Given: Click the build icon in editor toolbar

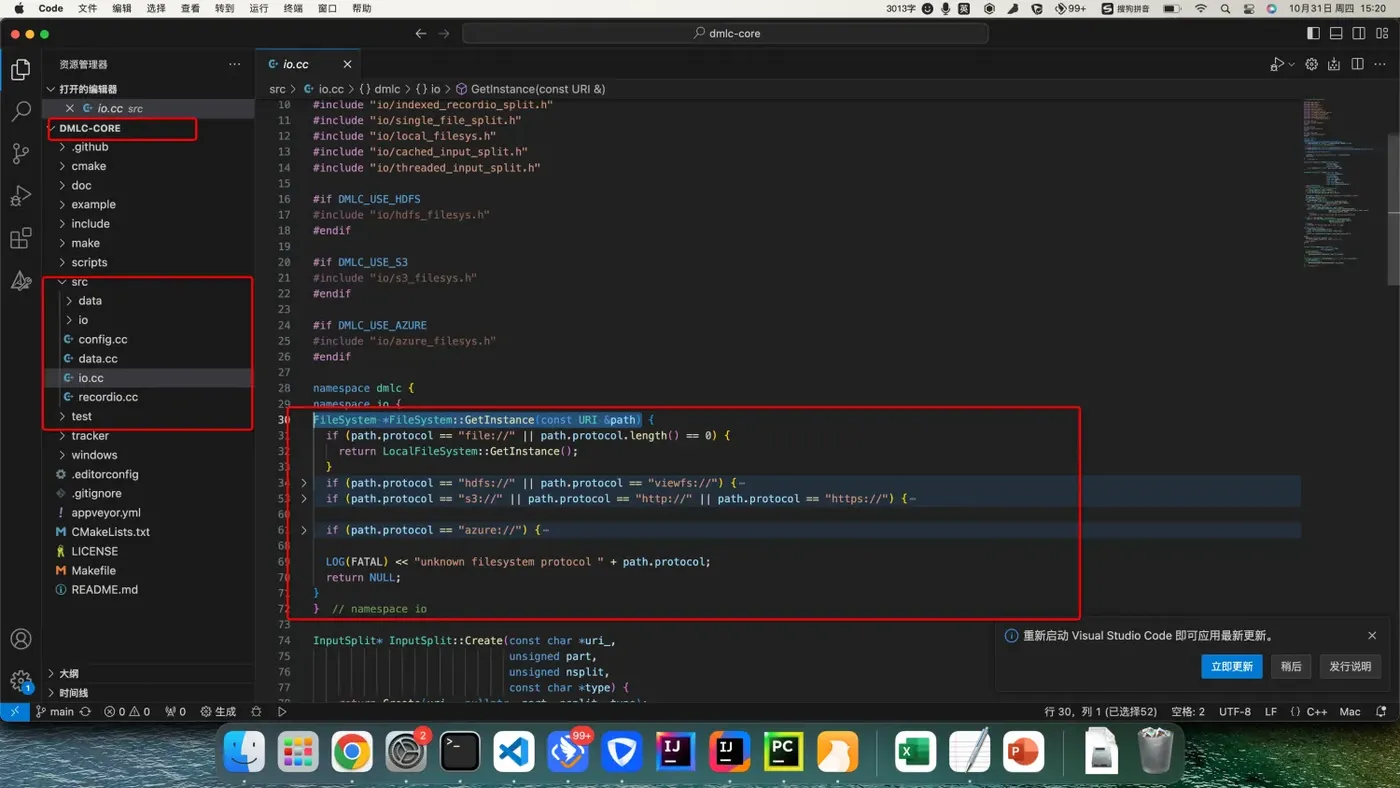Looking at the screenshot, I should [1334, 64].
